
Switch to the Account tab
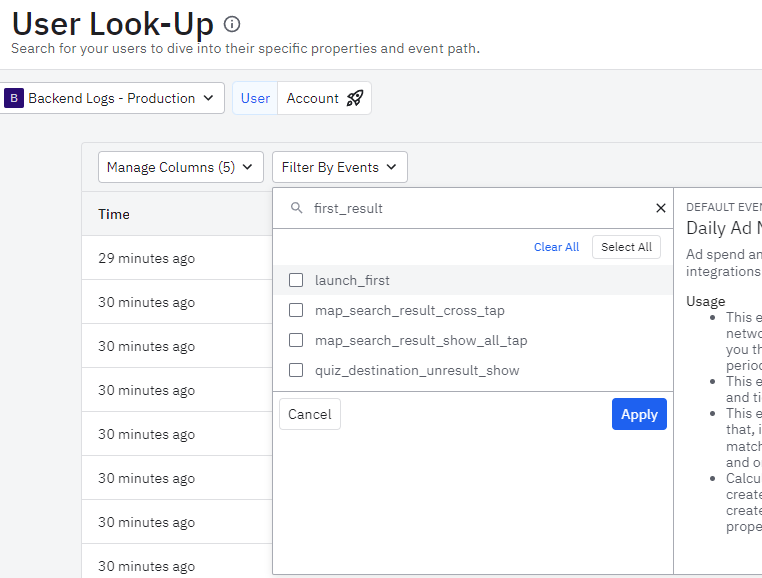[x=313, y=98]
